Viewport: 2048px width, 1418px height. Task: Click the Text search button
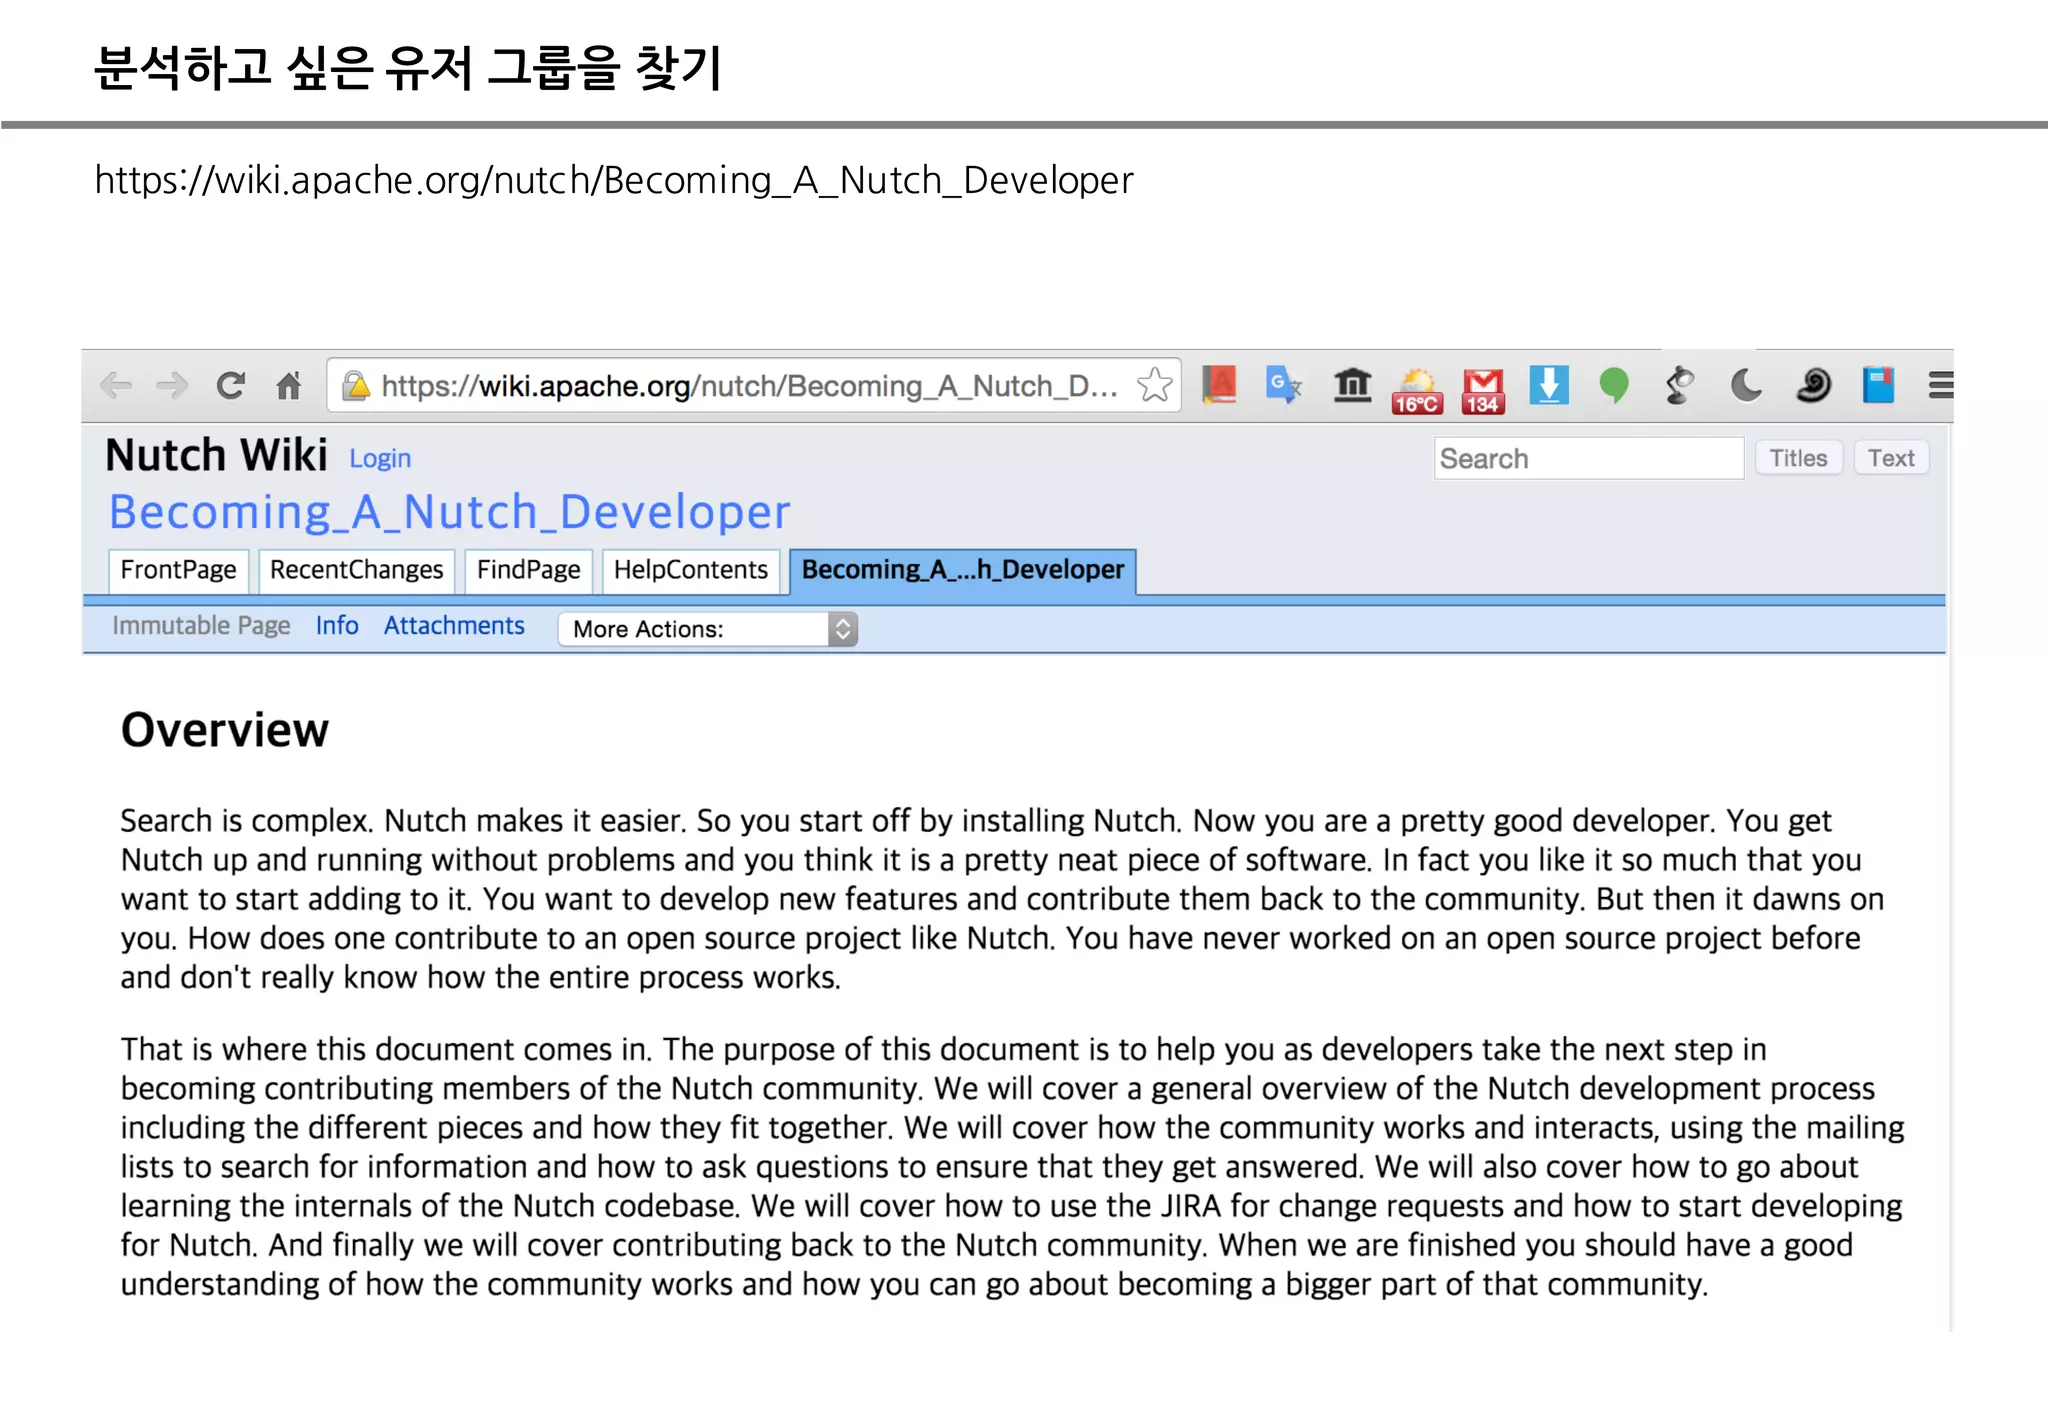pos(1891,458)
